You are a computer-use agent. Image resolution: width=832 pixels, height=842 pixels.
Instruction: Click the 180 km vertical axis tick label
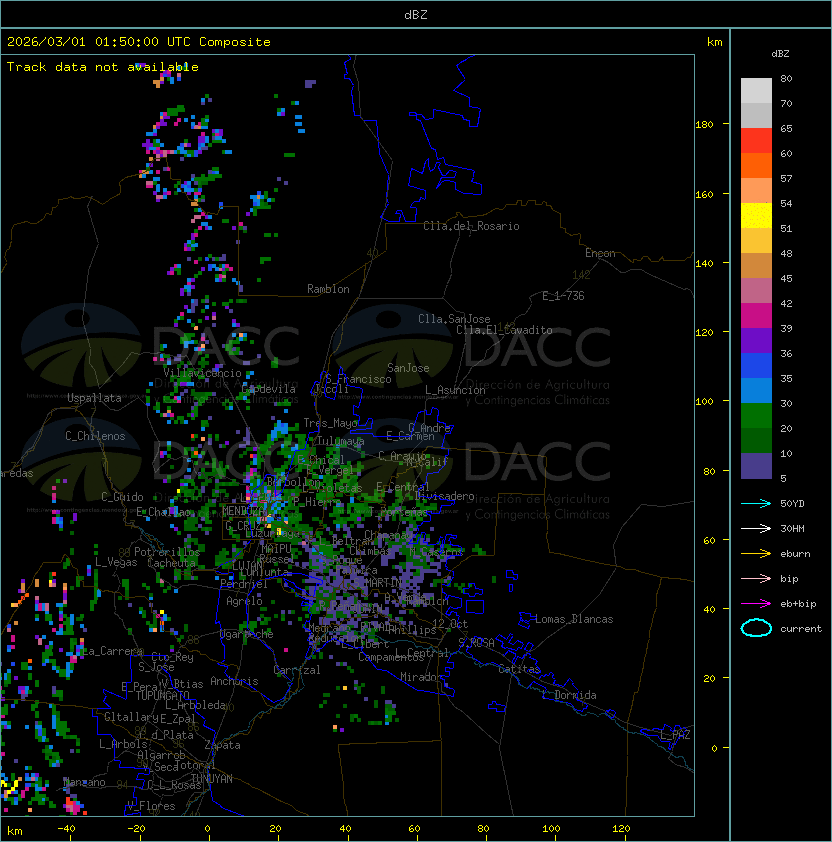(x=704, y=125)
